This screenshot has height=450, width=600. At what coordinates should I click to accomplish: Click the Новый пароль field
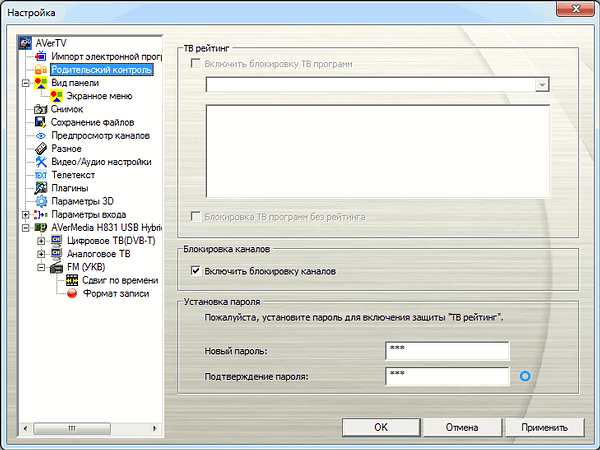(x=447, y=351)
